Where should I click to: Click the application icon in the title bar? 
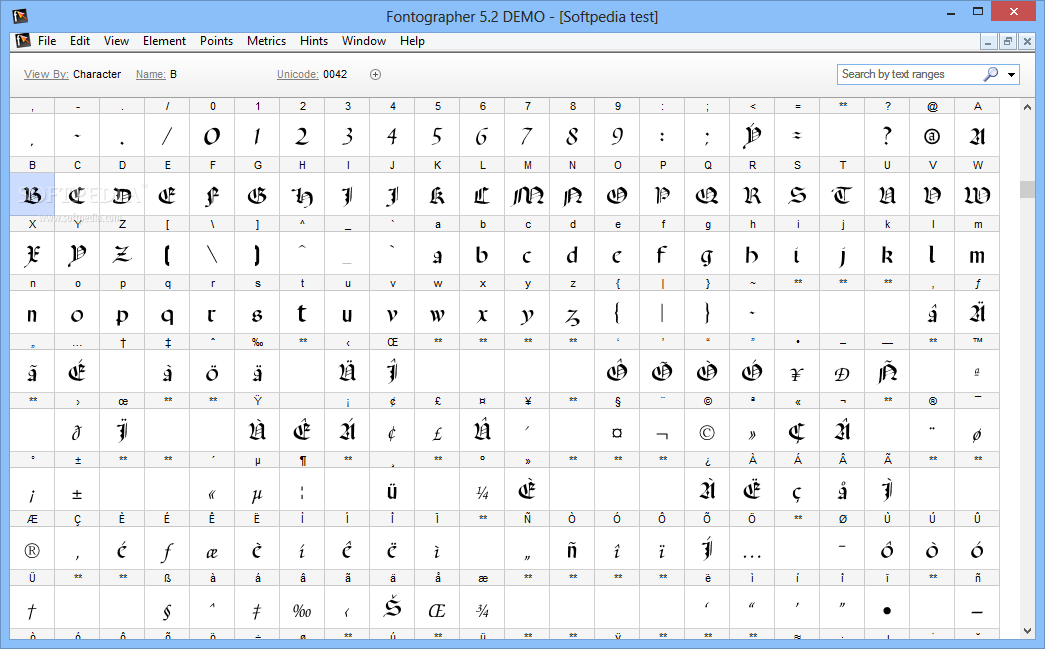tap(19, 15)
